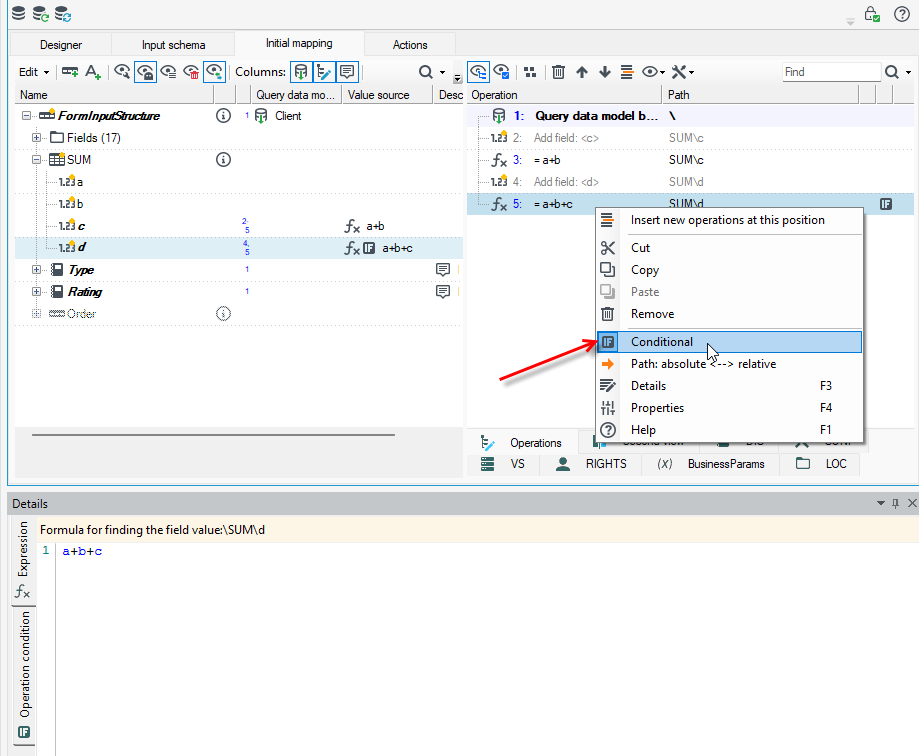Viewport: 919px width, 756px height.
Task: Open the RIGHTS bottom tab
Action: point(592,464)
